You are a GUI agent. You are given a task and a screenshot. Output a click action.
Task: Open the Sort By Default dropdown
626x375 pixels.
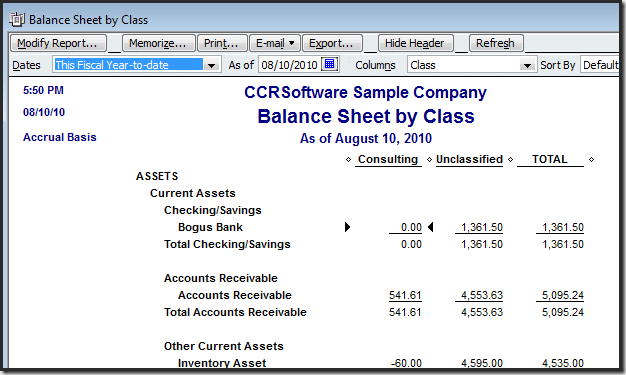point(601,65)
